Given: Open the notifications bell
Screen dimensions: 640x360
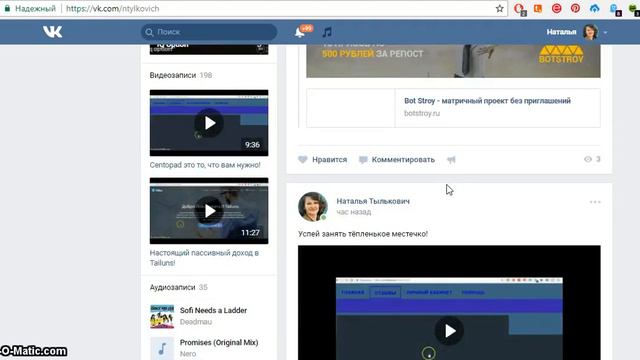Looking at the screenshot, I should [300, 32].
